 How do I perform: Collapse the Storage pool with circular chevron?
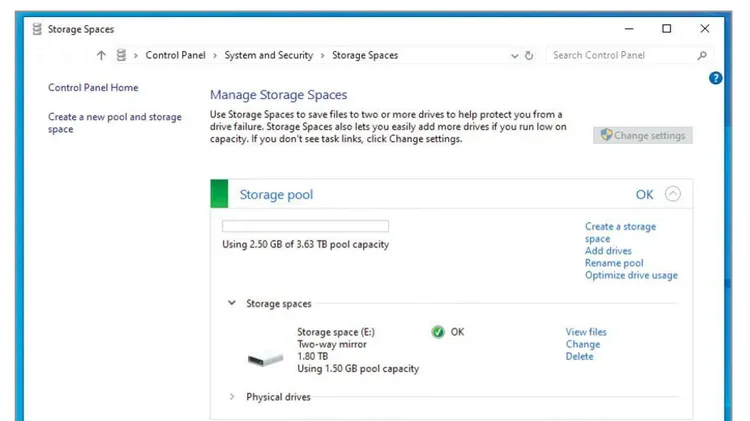pos(673,194)
